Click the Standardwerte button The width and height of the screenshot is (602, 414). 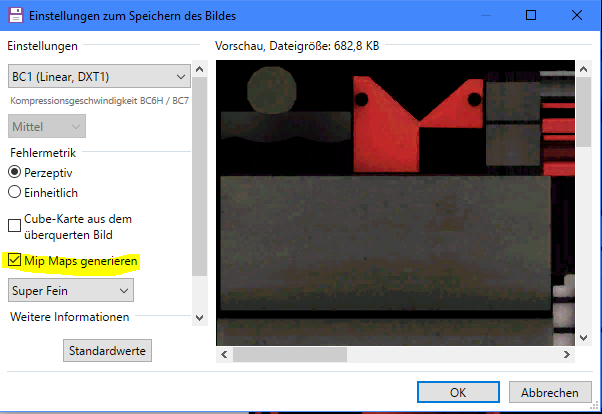[107, 351]
